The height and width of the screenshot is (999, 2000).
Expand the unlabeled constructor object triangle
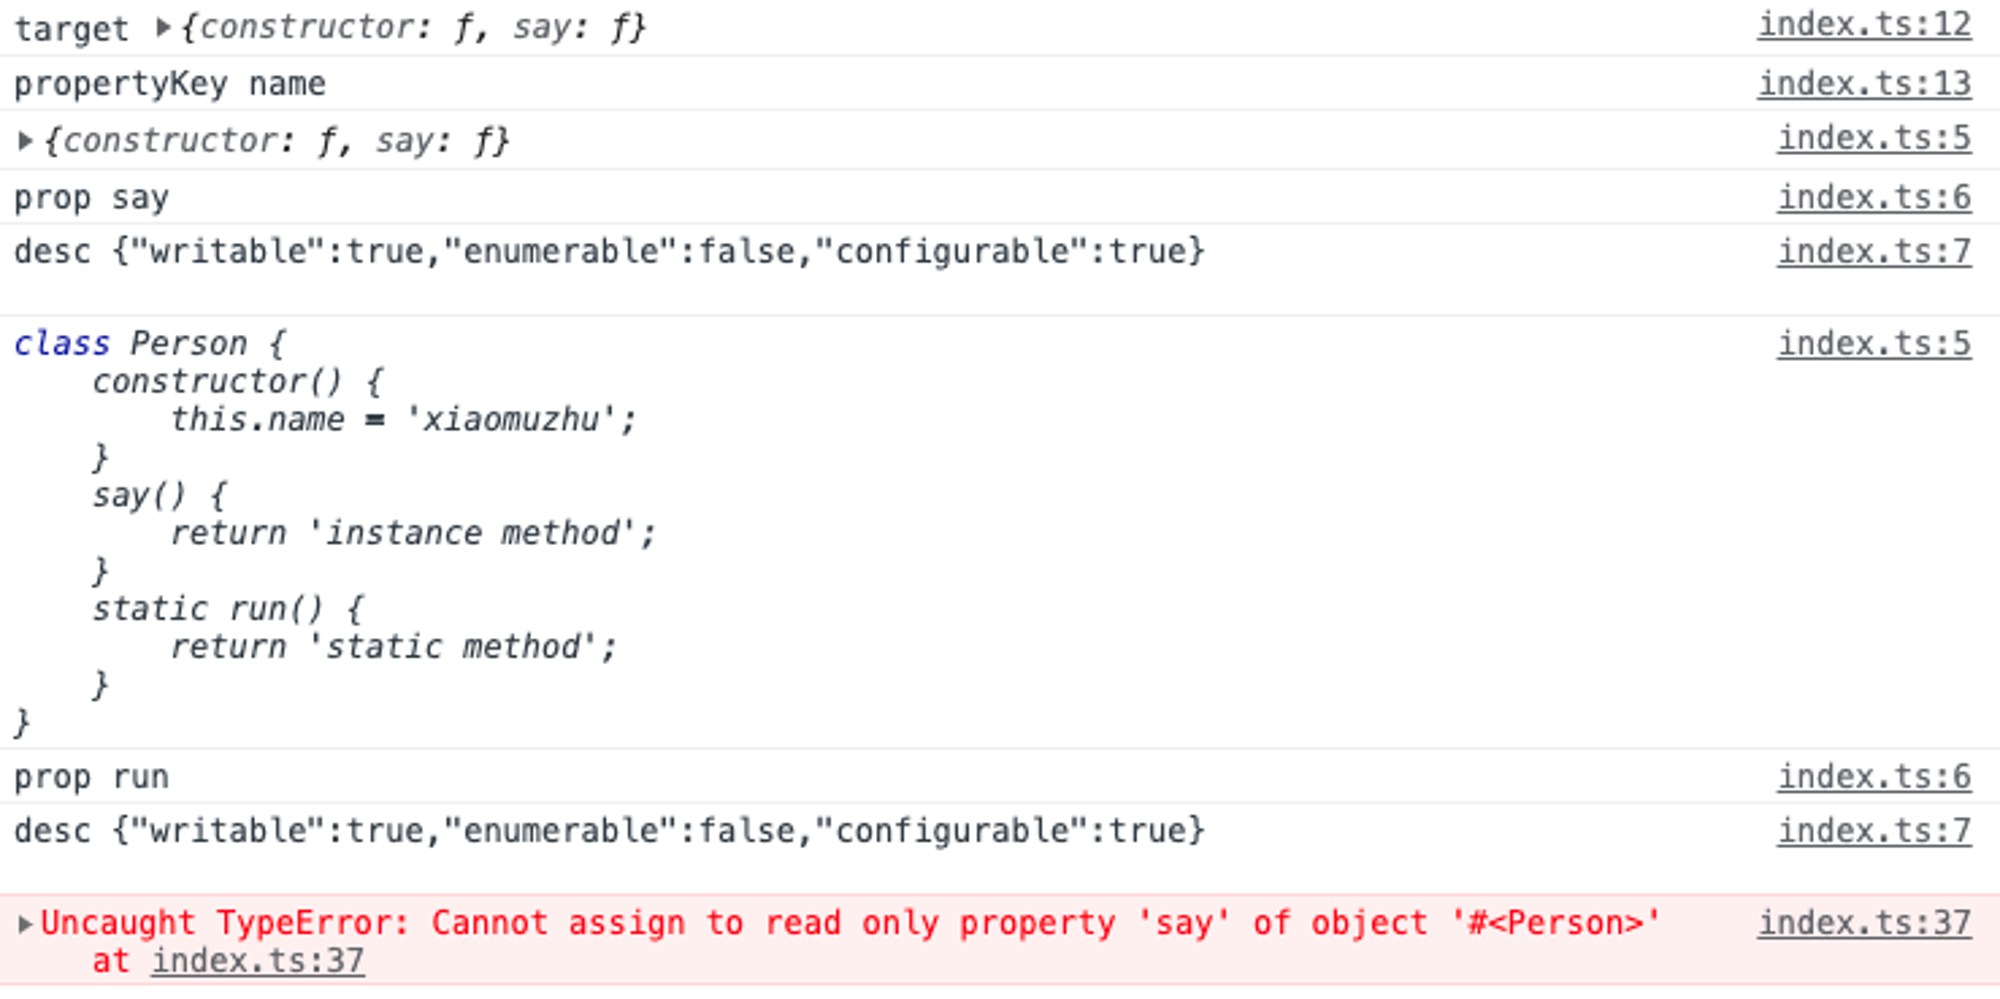[x=25, y=141]
